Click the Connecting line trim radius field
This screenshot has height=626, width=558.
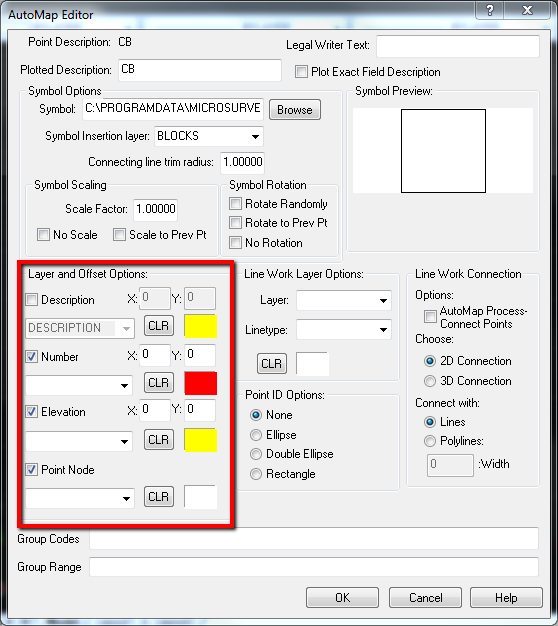pyautogui.click(x=243, y=162)
